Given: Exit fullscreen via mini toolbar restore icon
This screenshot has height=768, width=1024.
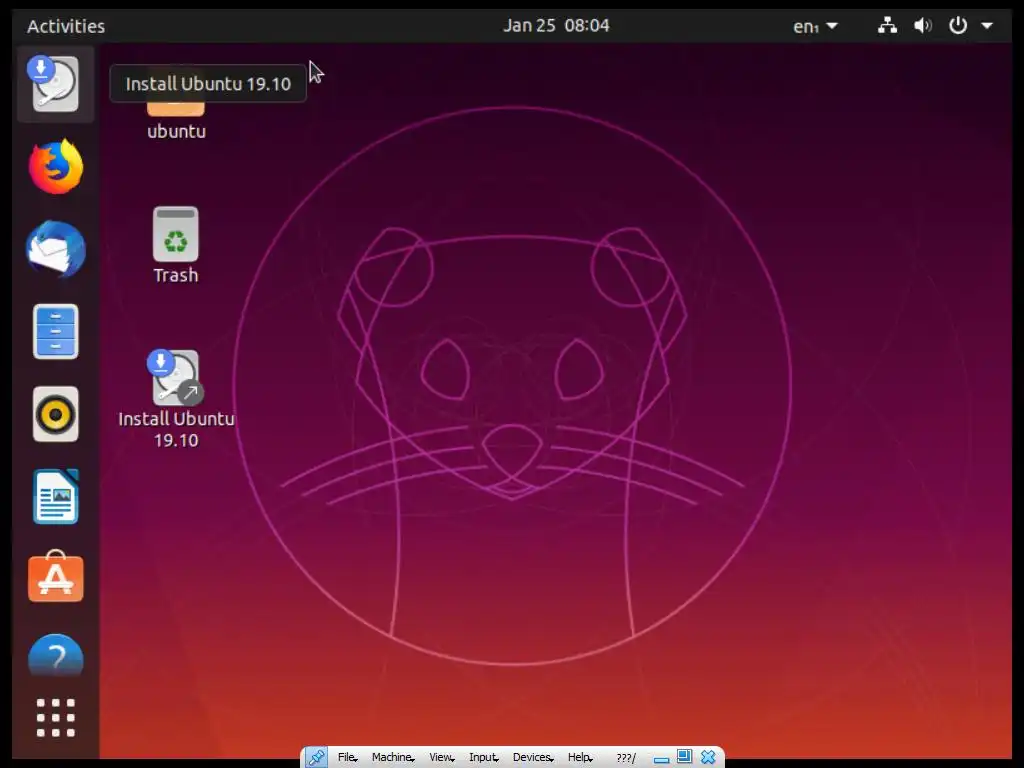Looking at the screenshot, I should (x=684, y=756).
